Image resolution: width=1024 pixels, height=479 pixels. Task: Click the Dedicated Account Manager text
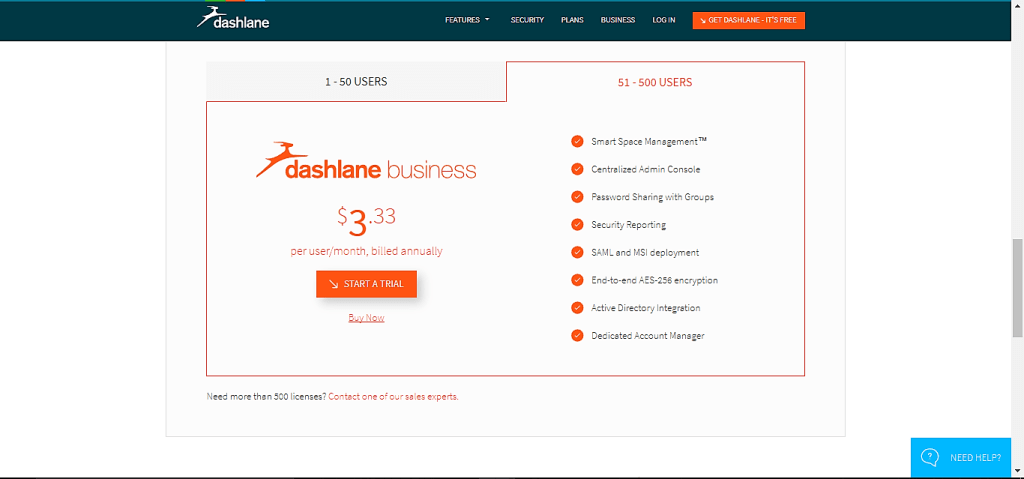click(648, 336)
